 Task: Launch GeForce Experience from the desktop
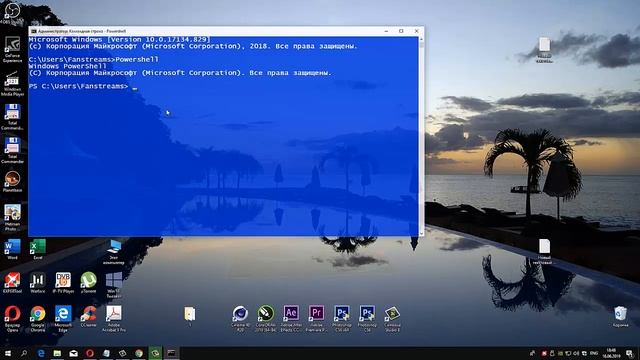[12, 49]
